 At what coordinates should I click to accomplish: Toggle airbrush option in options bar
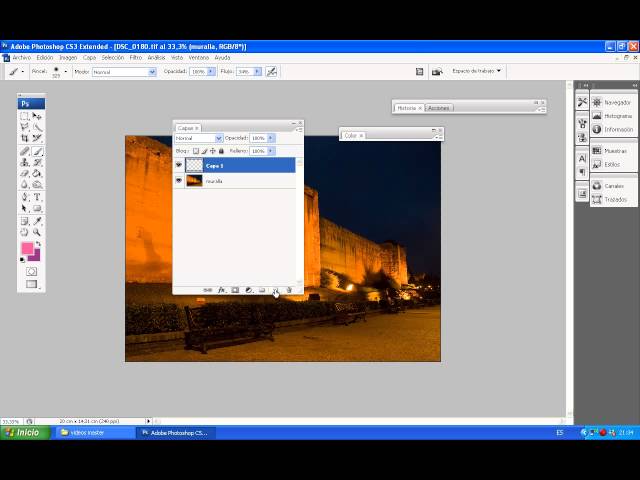(271, 71)
